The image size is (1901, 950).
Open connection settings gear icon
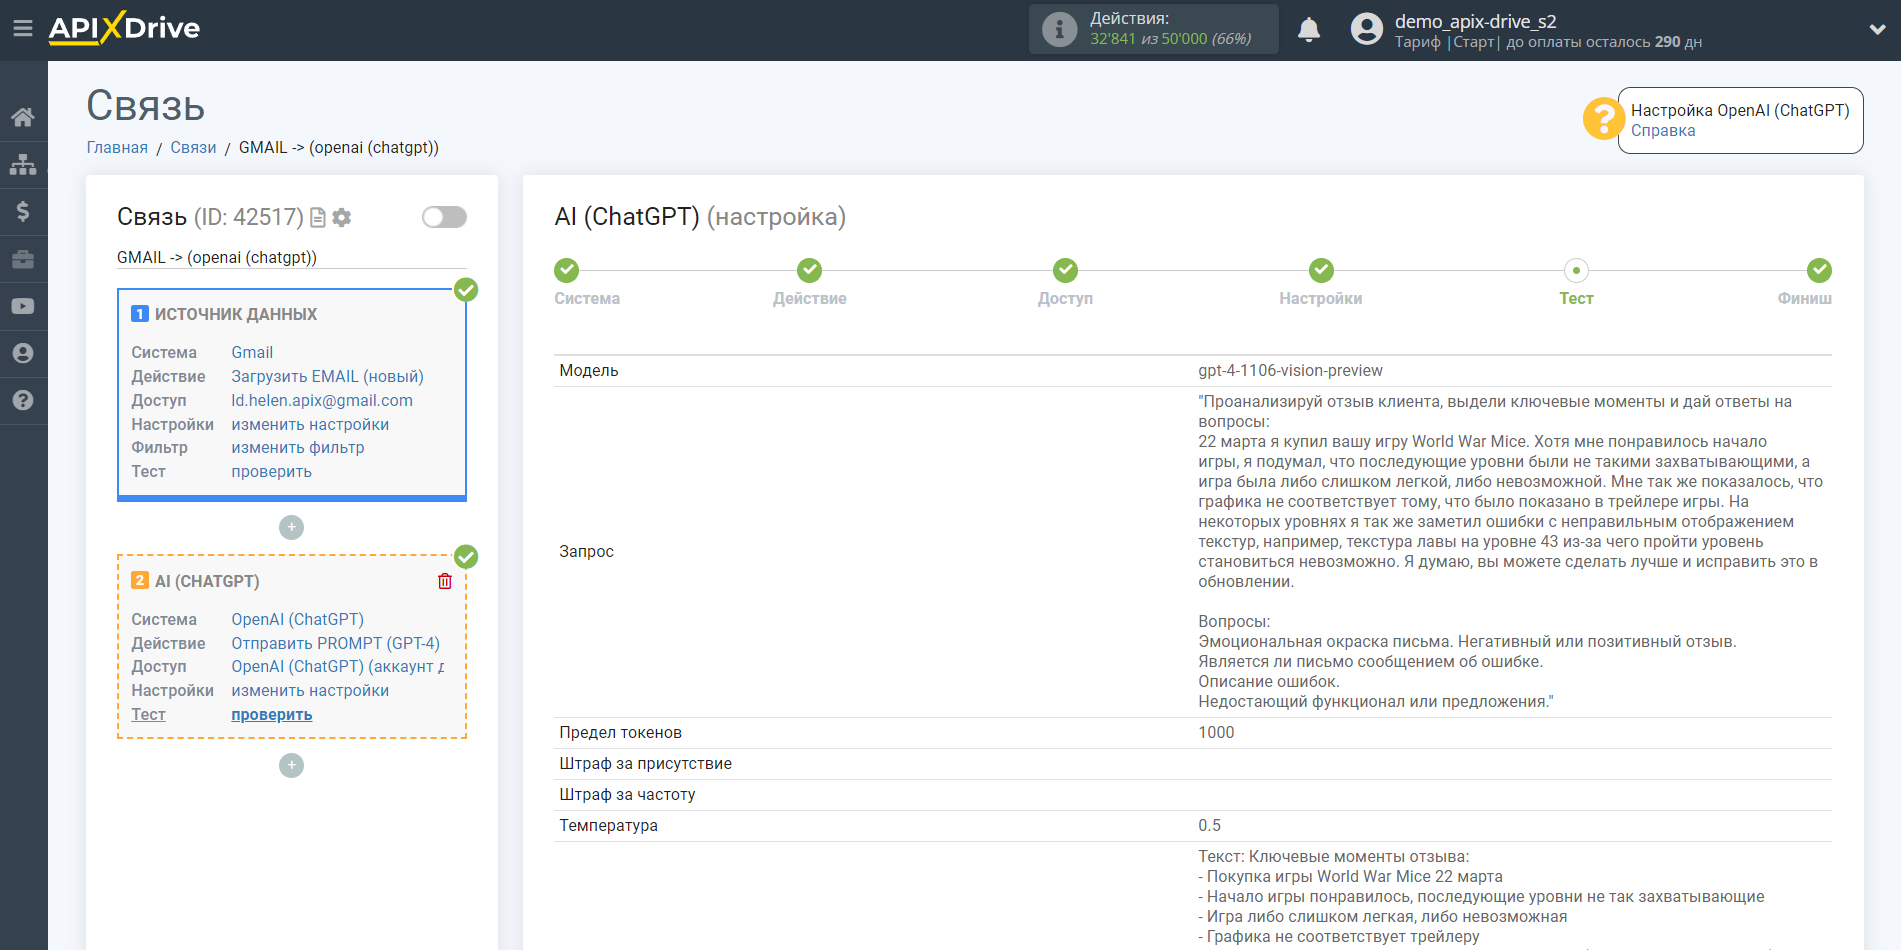click(x=342, y=217)
